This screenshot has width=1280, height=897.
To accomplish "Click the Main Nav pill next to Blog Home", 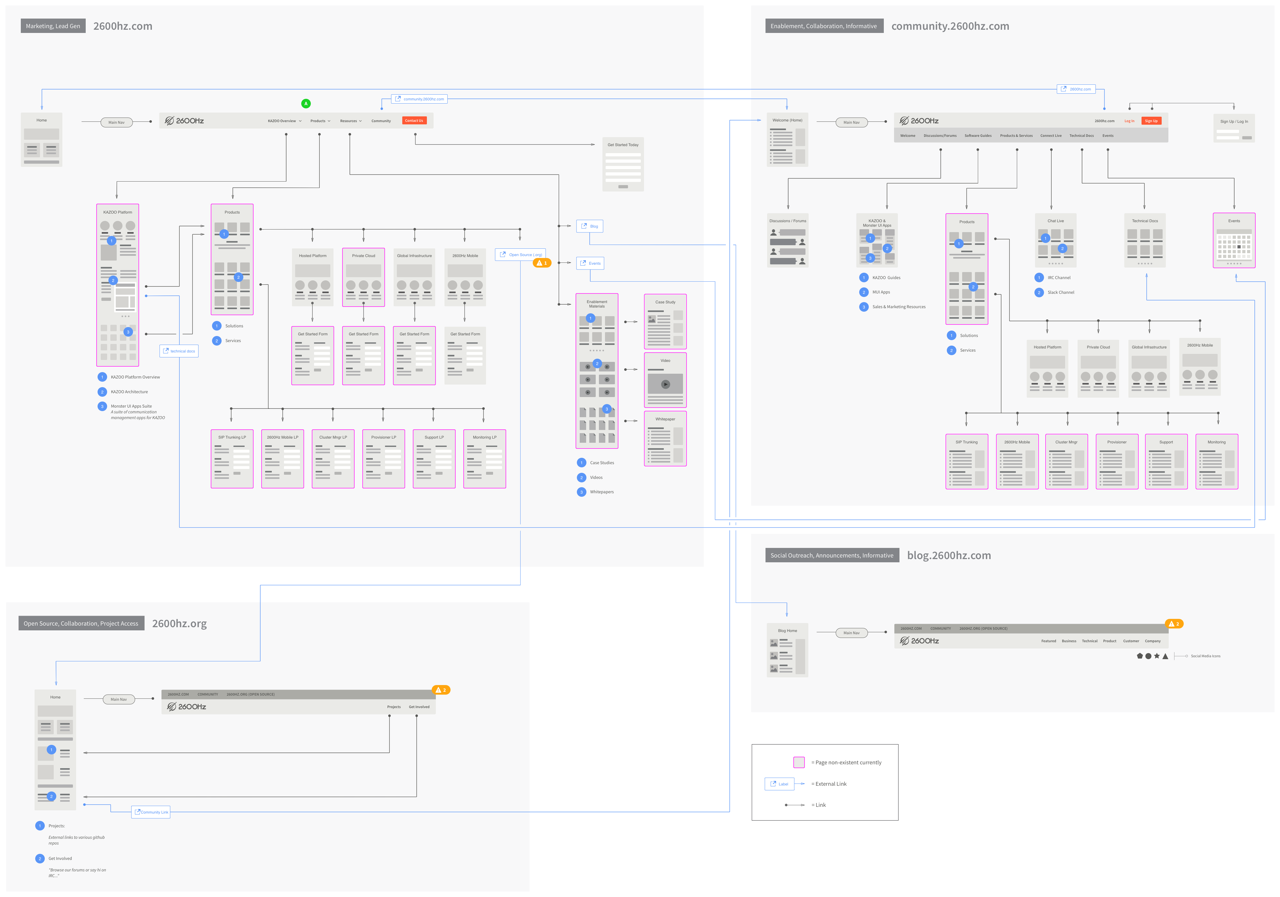I will (x=852, y=632).
